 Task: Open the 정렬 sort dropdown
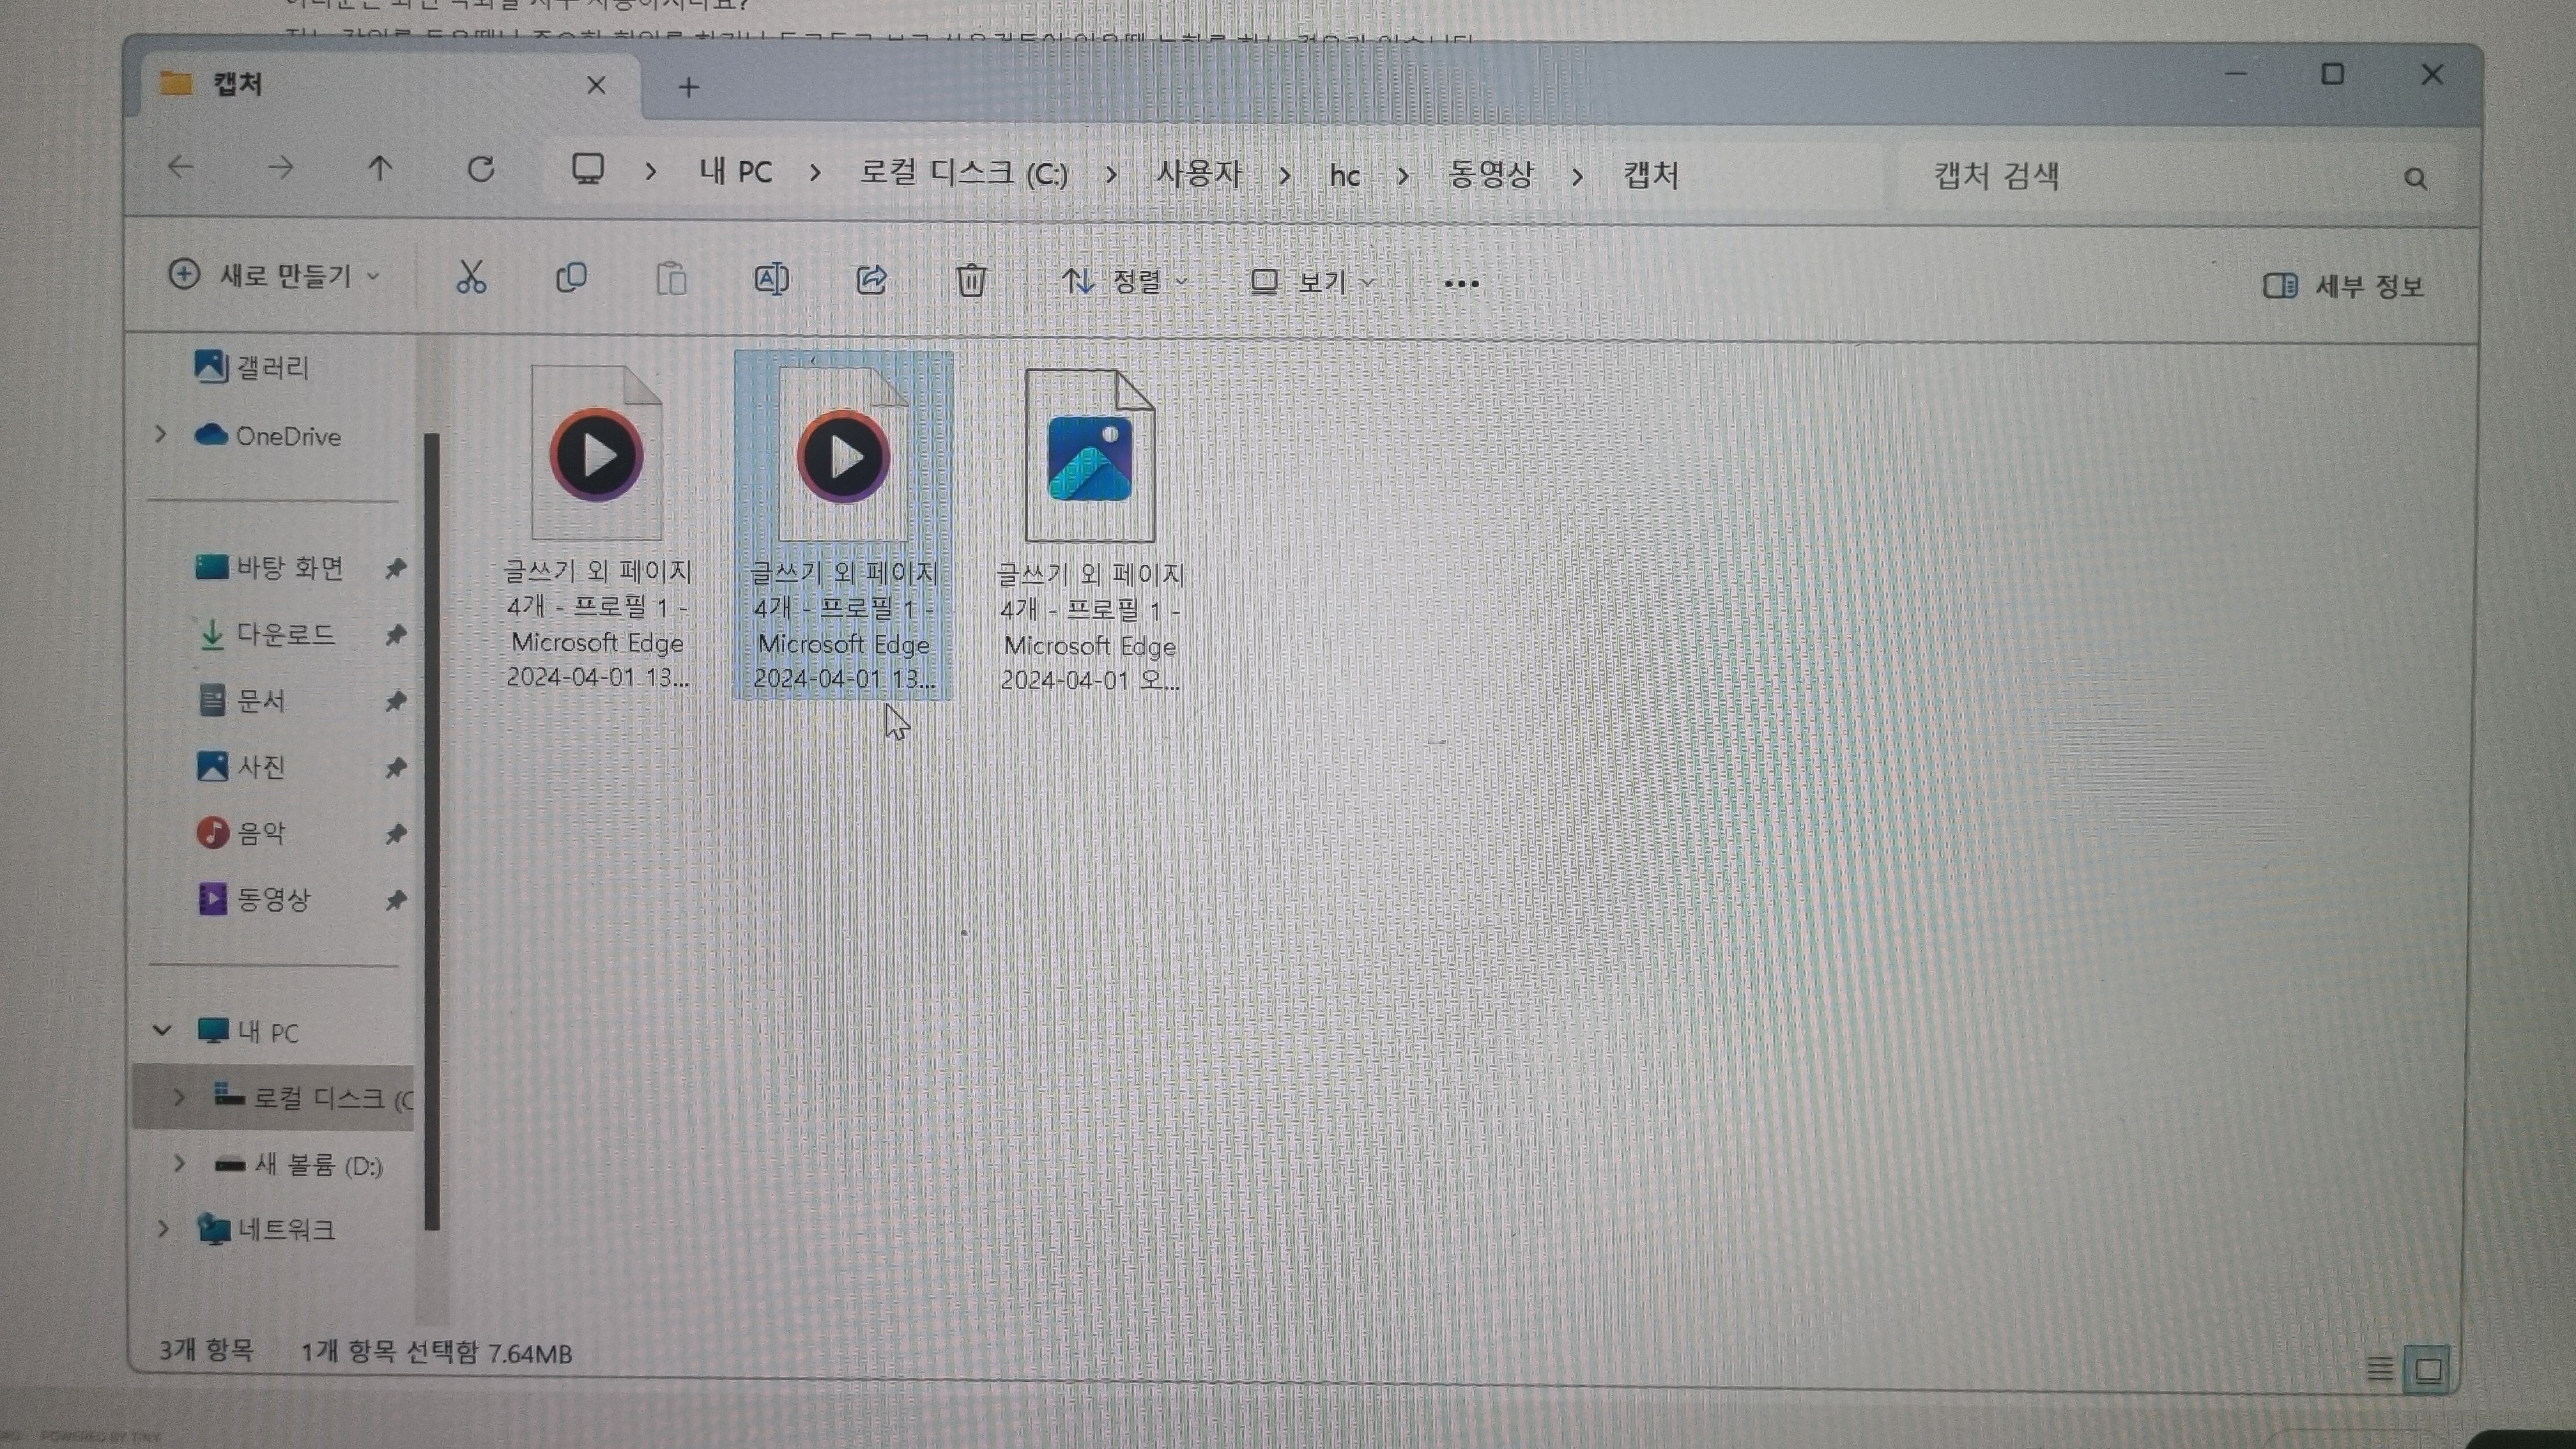click(x=1124, y=282)
